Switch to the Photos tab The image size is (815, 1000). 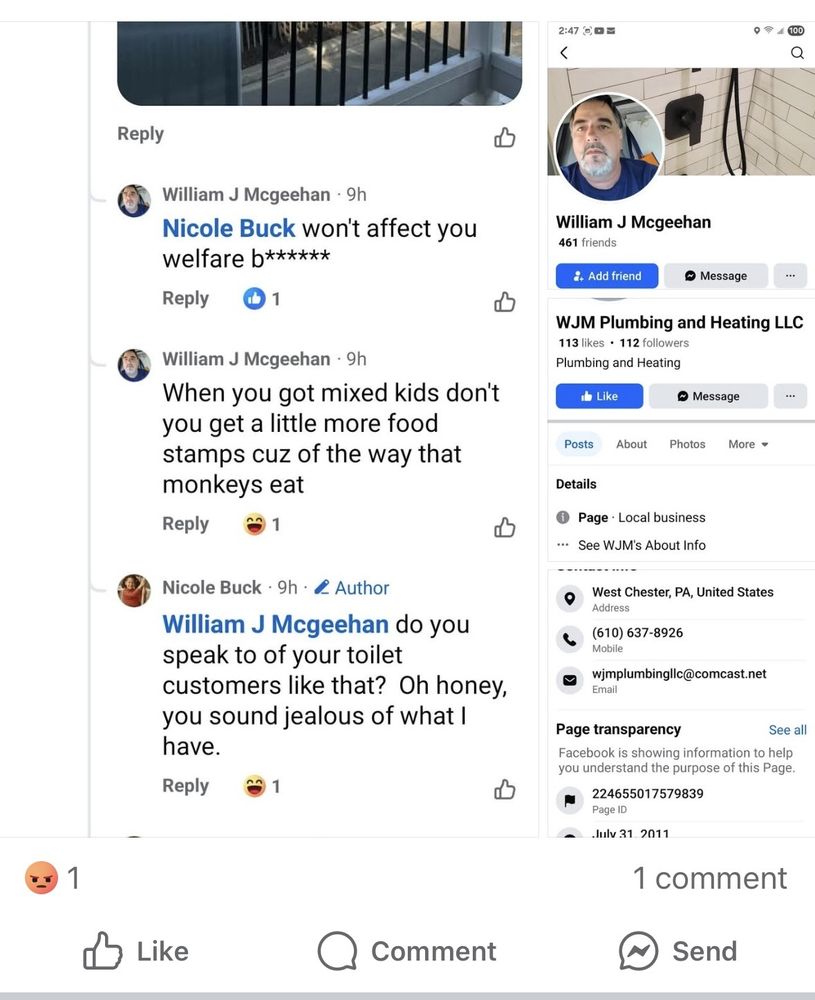click(x=687, y=444)
